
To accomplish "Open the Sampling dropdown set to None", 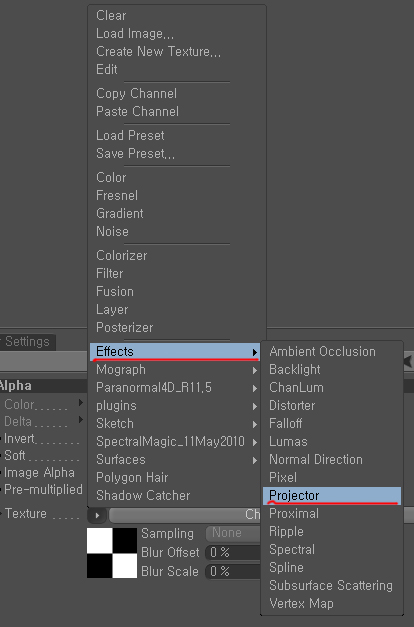I will pyautogui.click(x=233, y=533).
